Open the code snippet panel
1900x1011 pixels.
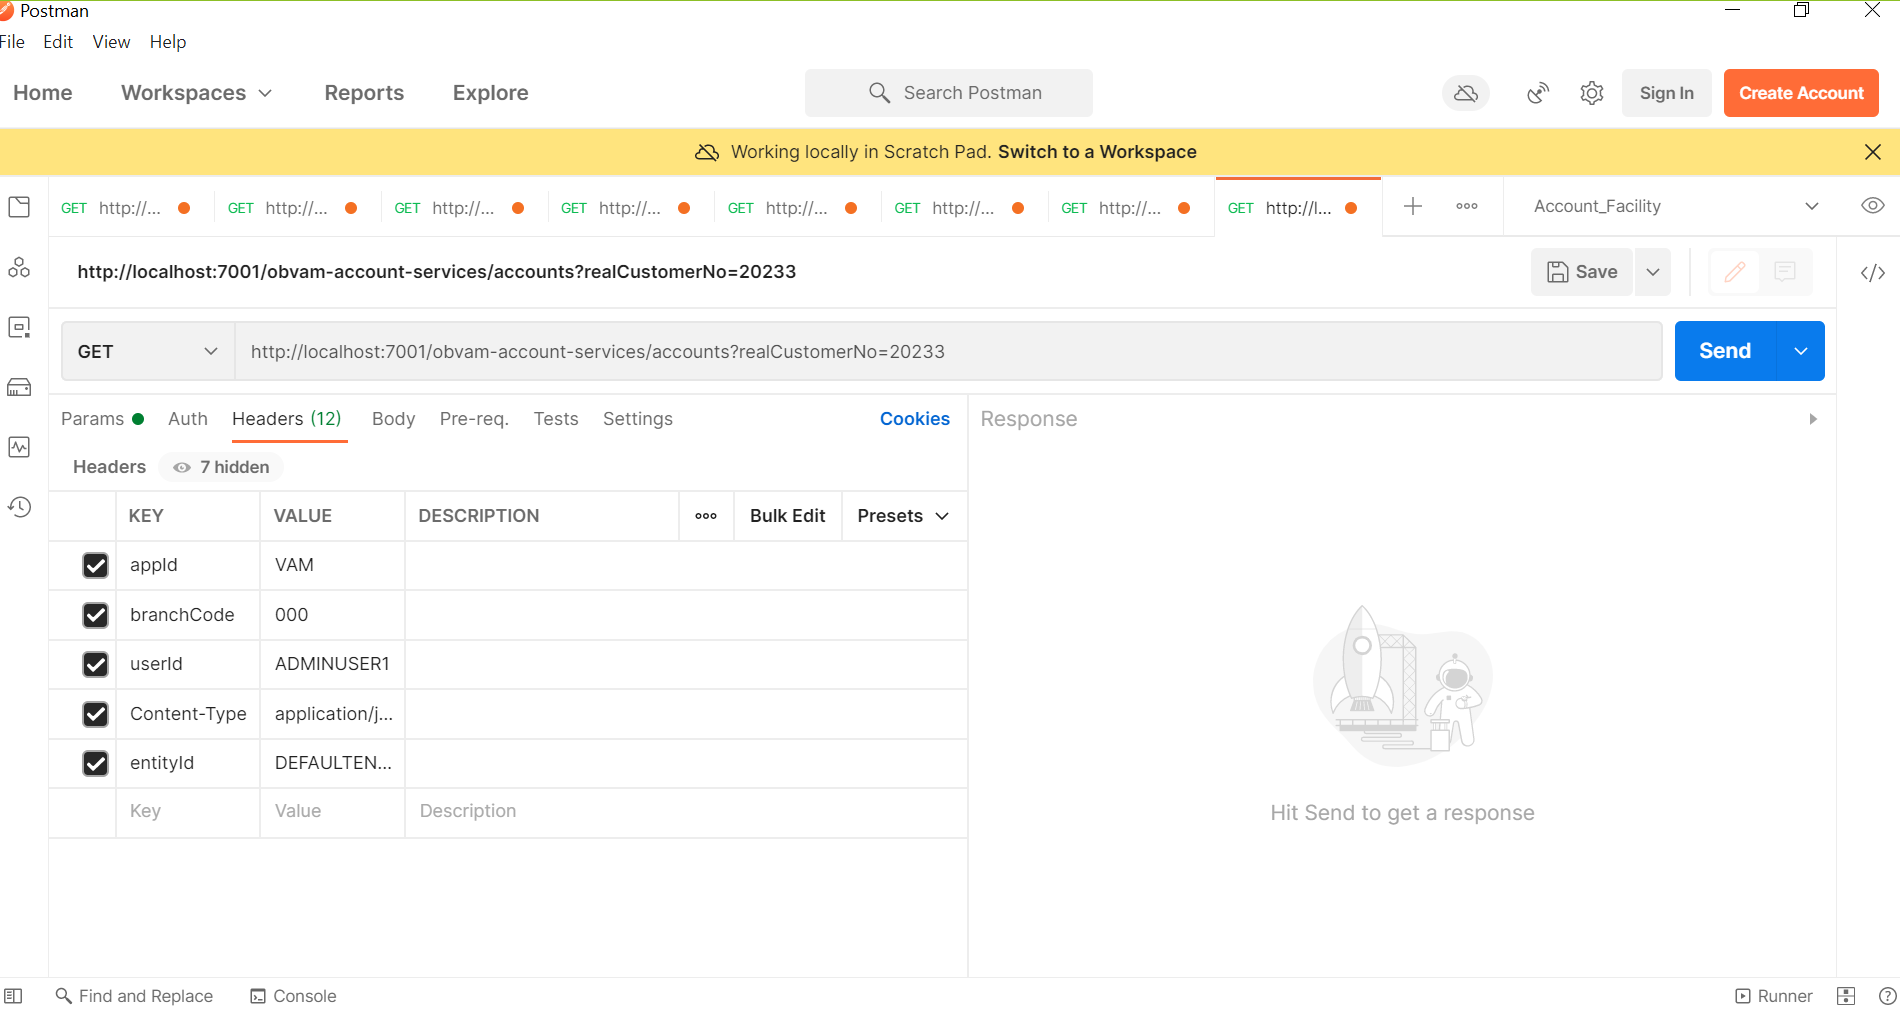coord(1873,272)
